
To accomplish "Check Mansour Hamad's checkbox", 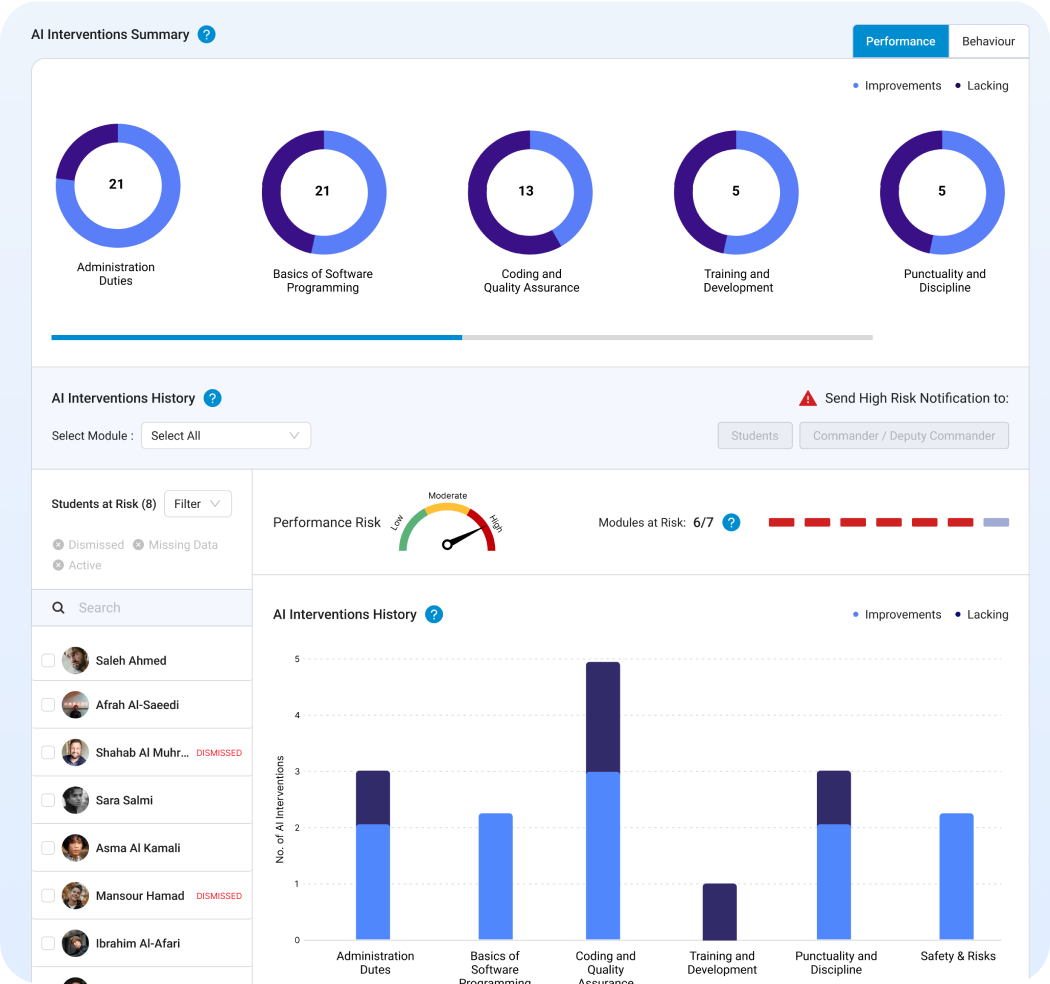I will 48,896.
